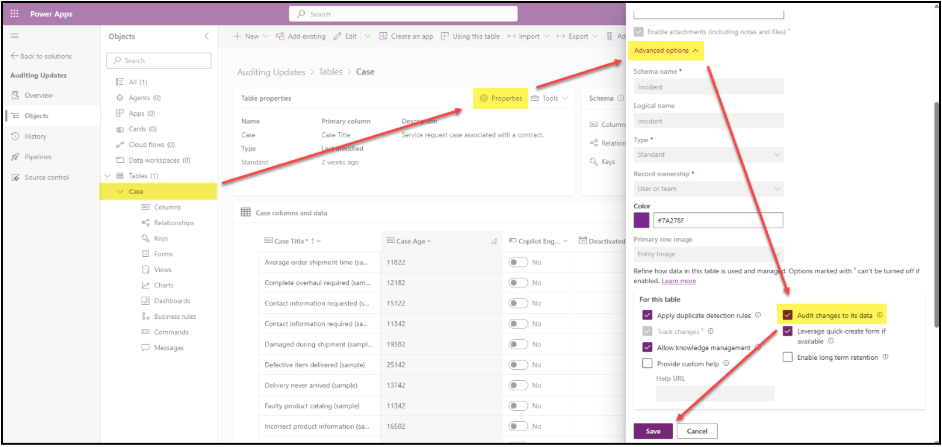Click the Cloud flows icon in Objects
This screenshot has width=942, height=447.
(x=120, y=145)
